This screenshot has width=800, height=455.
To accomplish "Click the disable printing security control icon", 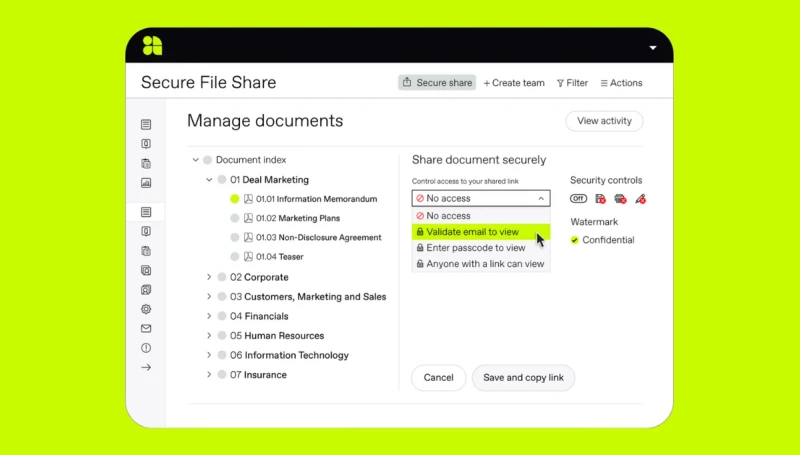I will [x=620, y=199].
